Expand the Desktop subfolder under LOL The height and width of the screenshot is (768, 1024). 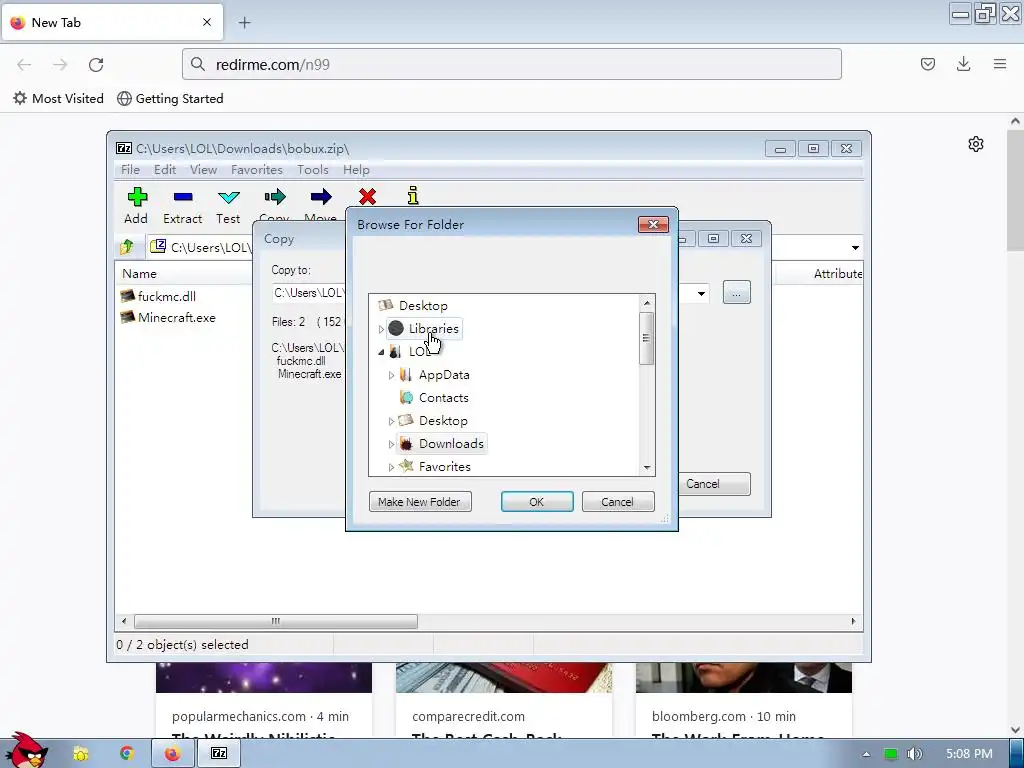[x=391, y=421]
